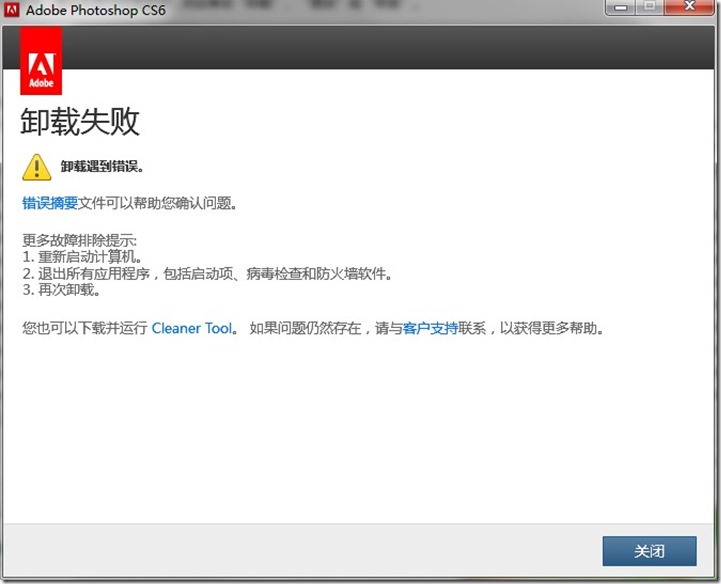Click the yellow warning triangle icon
This screenshot has height=584, width=721.
click(37, 167)
